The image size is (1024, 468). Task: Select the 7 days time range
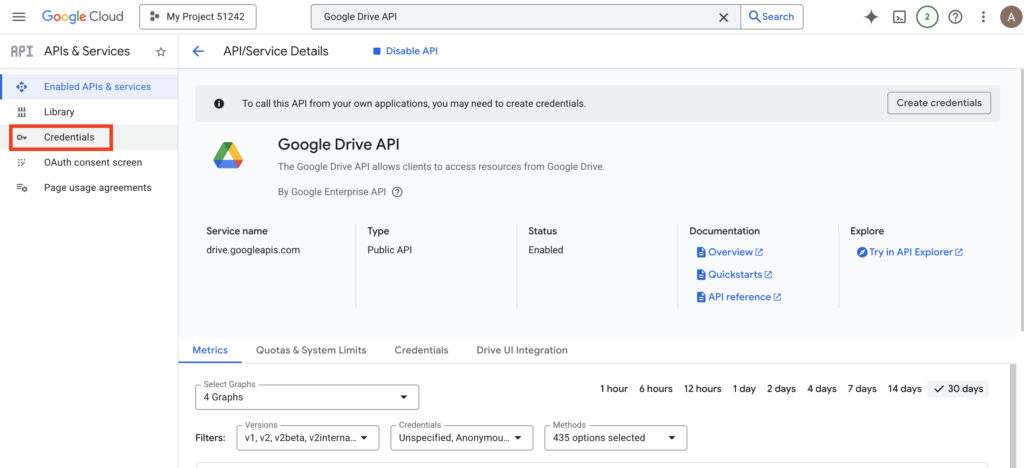(x=861, y=389)
